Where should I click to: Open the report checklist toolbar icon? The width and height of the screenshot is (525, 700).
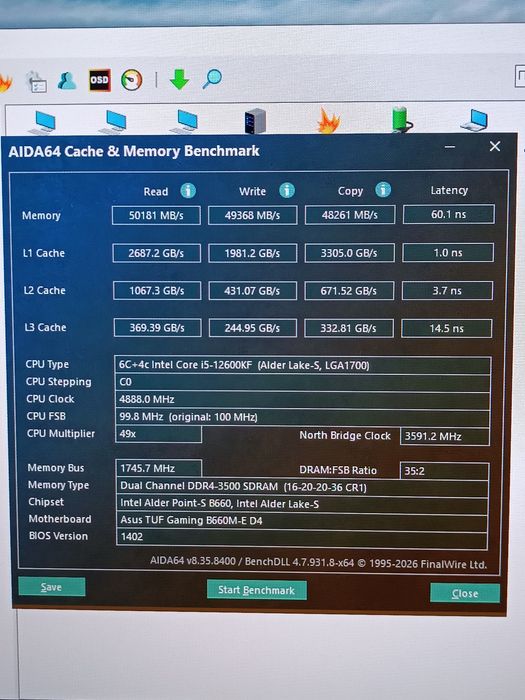37,82
